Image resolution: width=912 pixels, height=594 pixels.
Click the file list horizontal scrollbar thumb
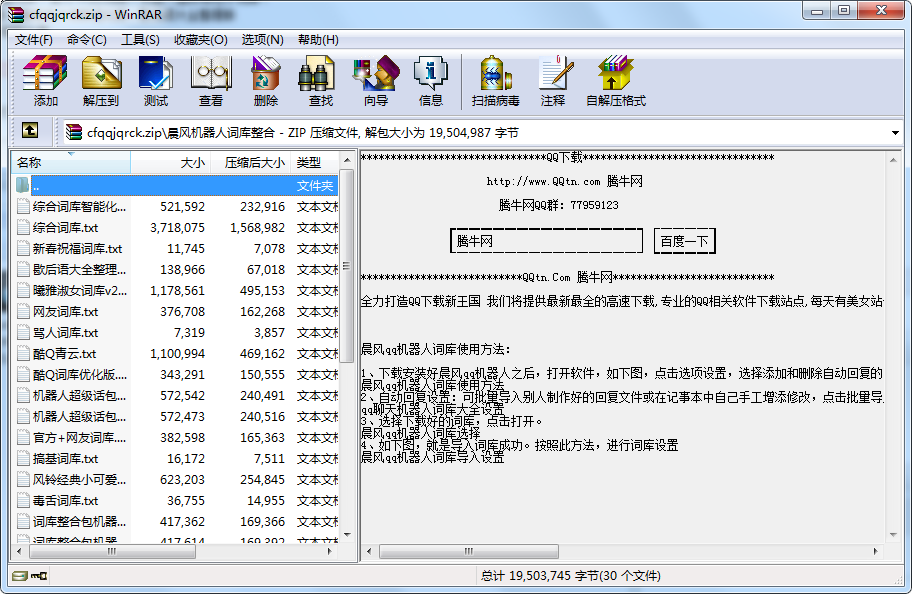click(111, 551)
